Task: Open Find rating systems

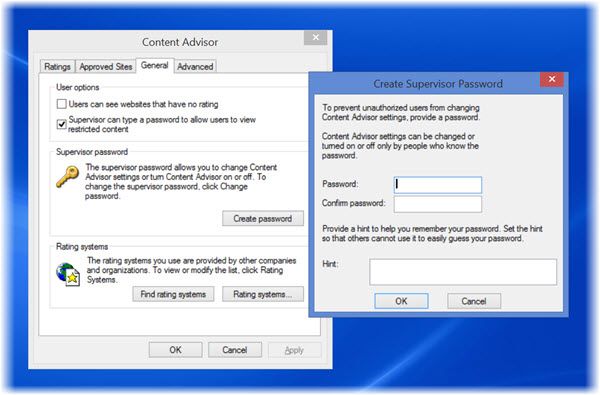Action: pos(173,294)
